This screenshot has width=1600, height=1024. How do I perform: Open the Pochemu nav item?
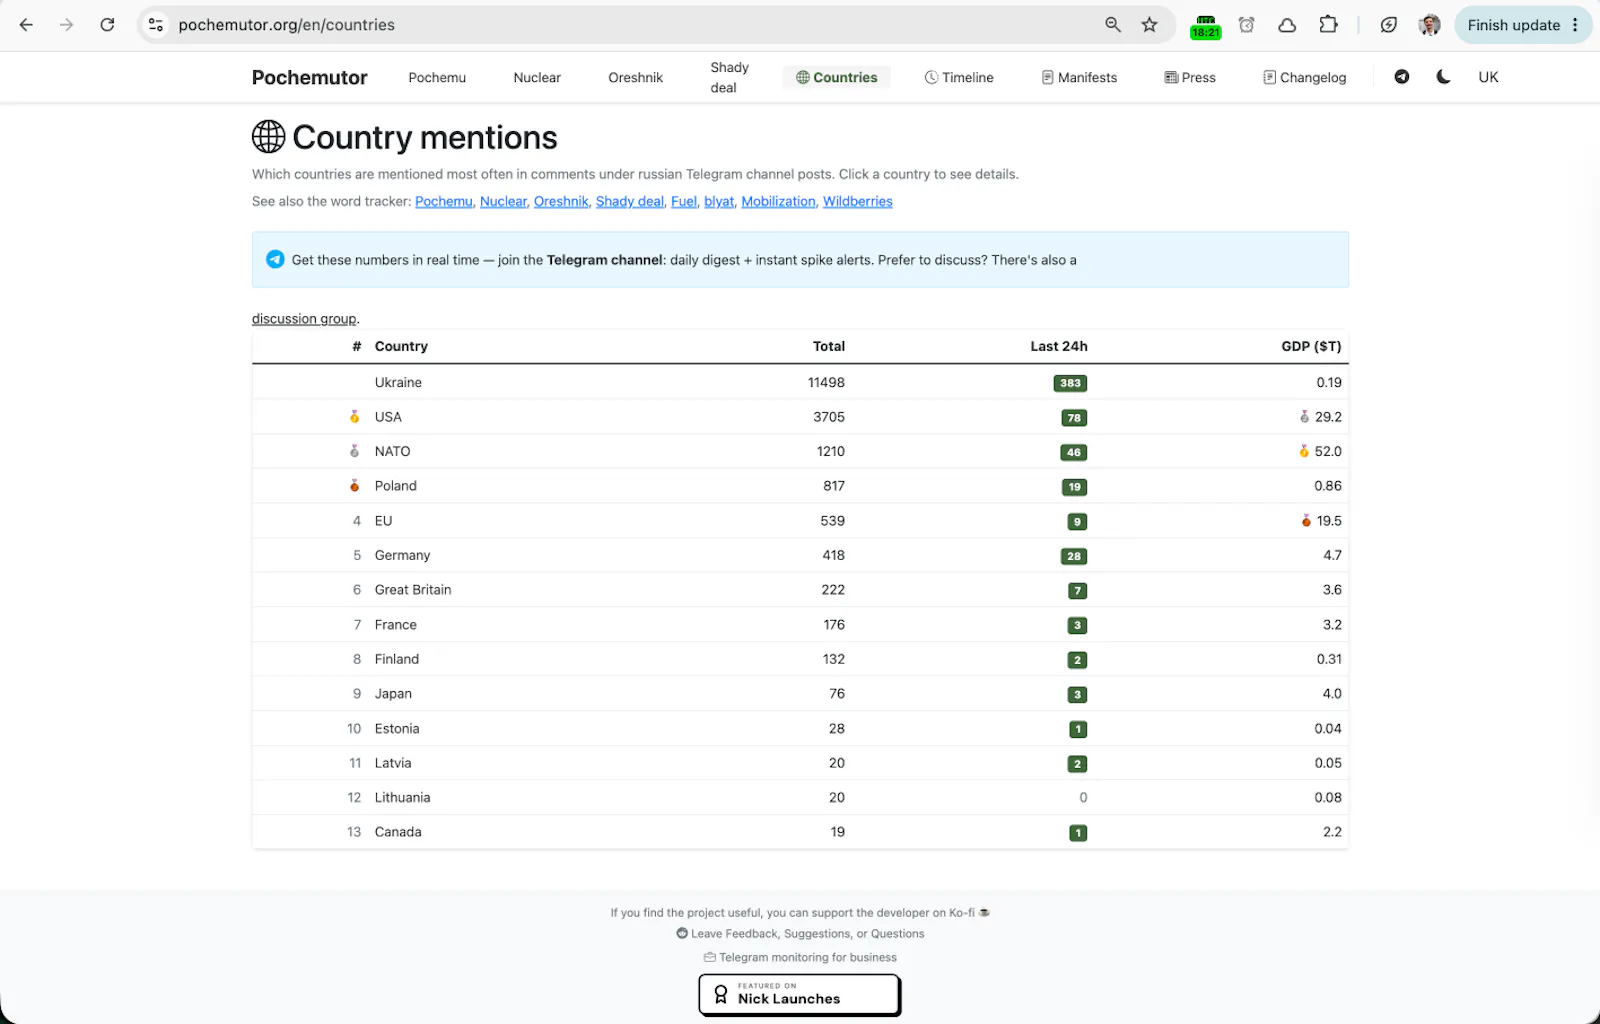[x=437, y=77]
